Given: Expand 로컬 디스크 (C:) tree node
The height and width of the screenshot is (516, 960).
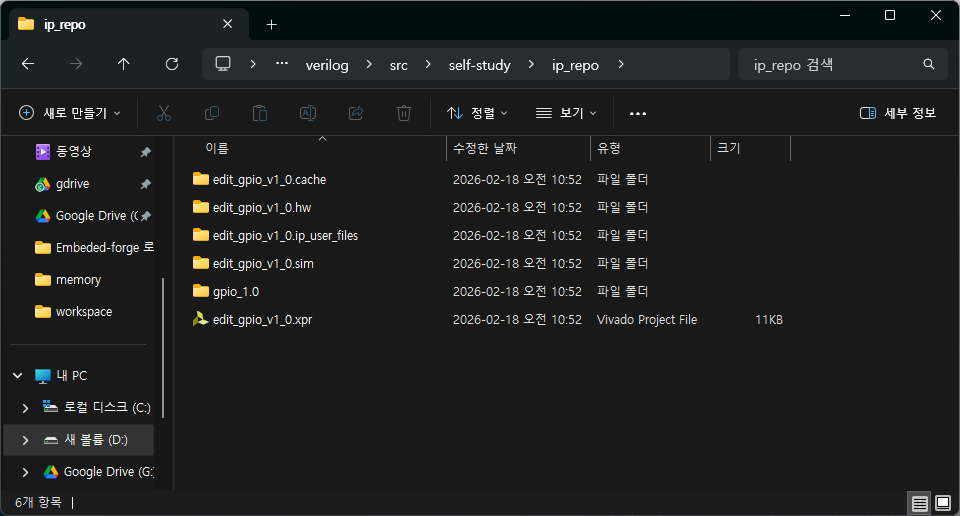Looking at the screenshot, I should coord(25,408).
